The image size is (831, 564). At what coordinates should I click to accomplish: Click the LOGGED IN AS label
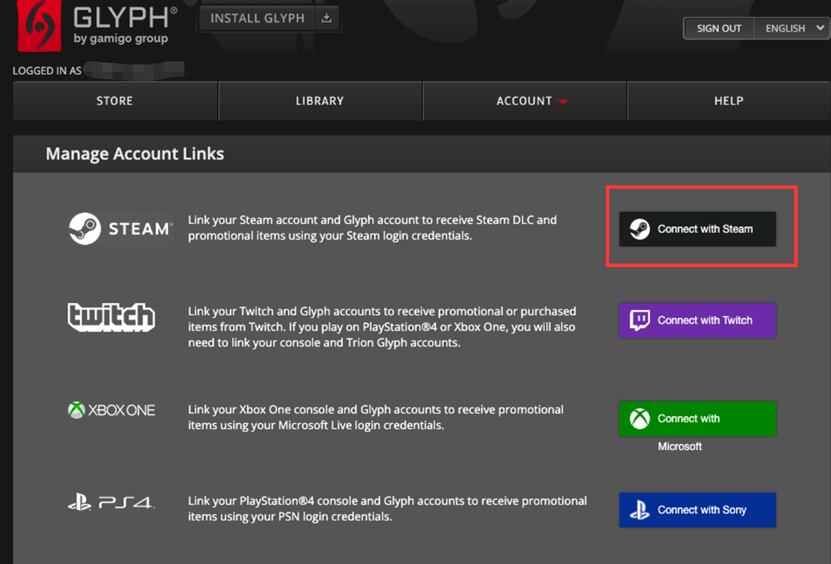[47, 70]
